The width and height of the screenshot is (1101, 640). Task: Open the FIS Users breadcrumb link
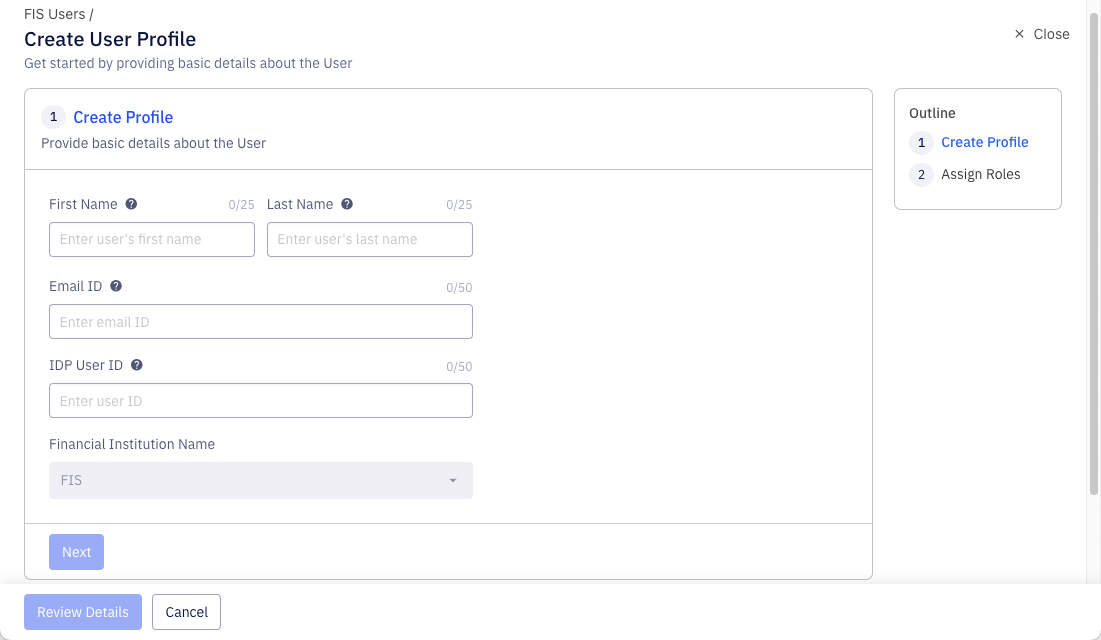coord(52,14)
